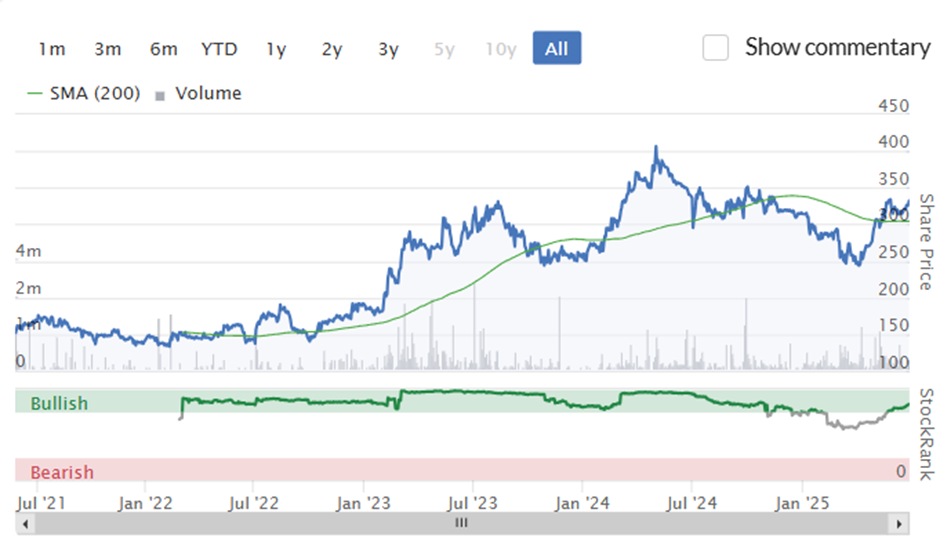Viewport: 940px width, 538px height.
Task: Select the All time range button
Action: (x=557, y=48)
